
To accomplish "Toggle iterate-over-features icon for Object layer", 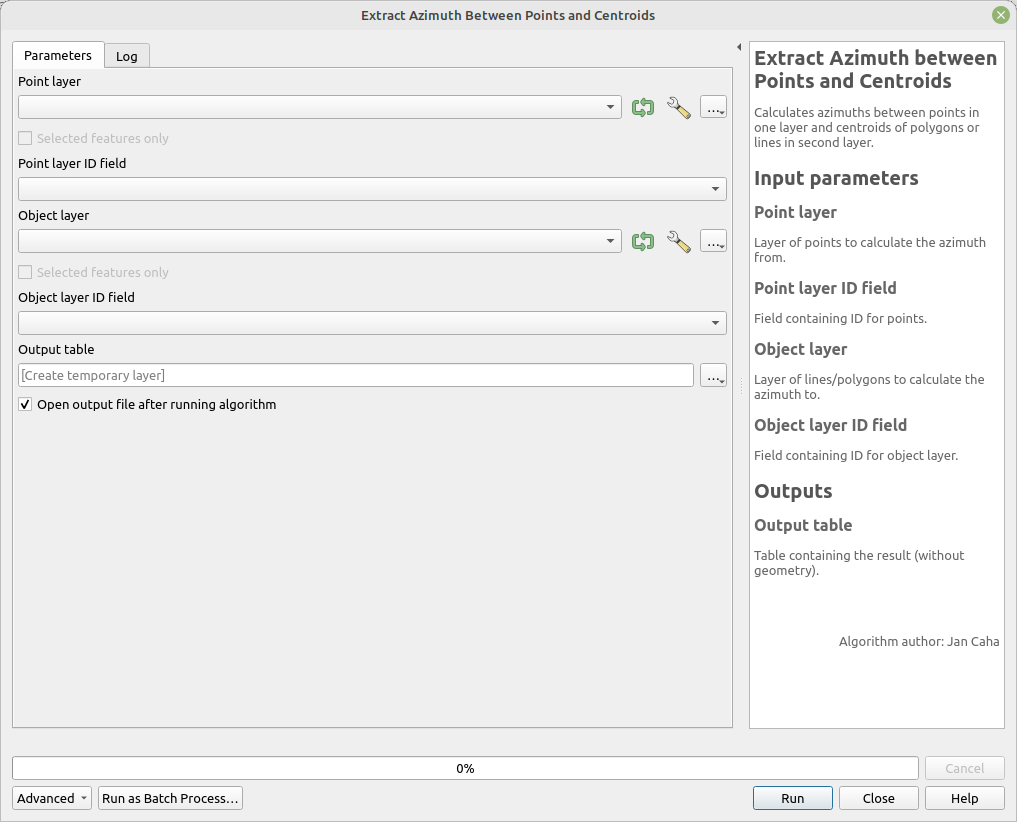I will pos(643,242).
